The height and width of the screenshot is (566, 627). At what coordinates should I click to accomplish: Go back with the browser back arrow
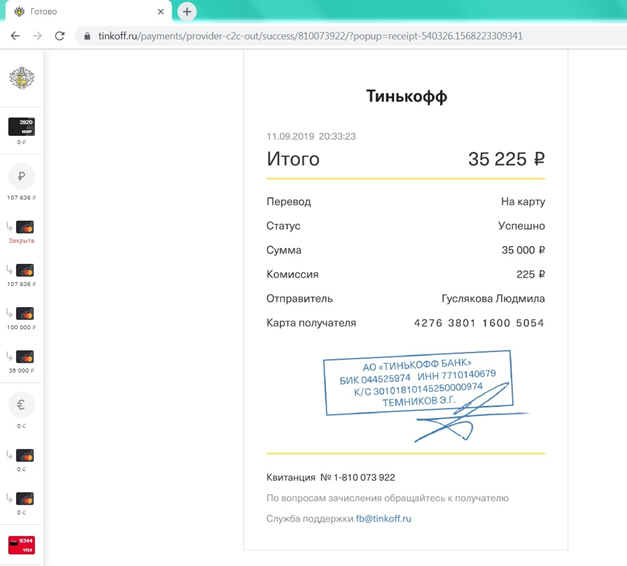pos(15,36)
